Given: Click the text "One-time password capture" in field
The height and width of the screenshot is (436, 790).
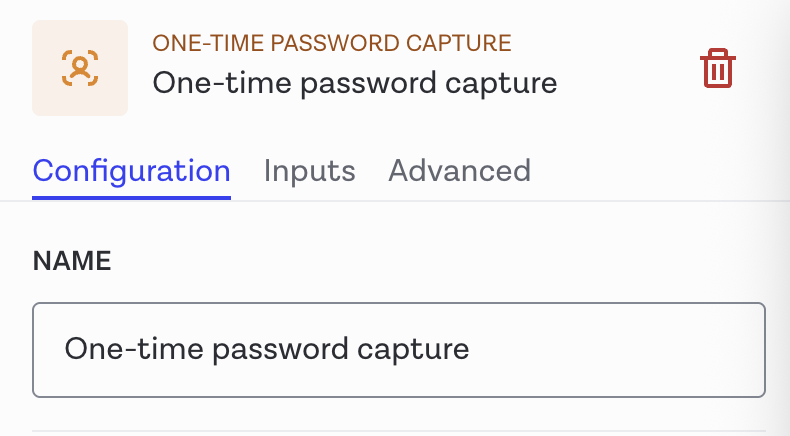Looking at the screenshot, I should (x=267, y=349).
